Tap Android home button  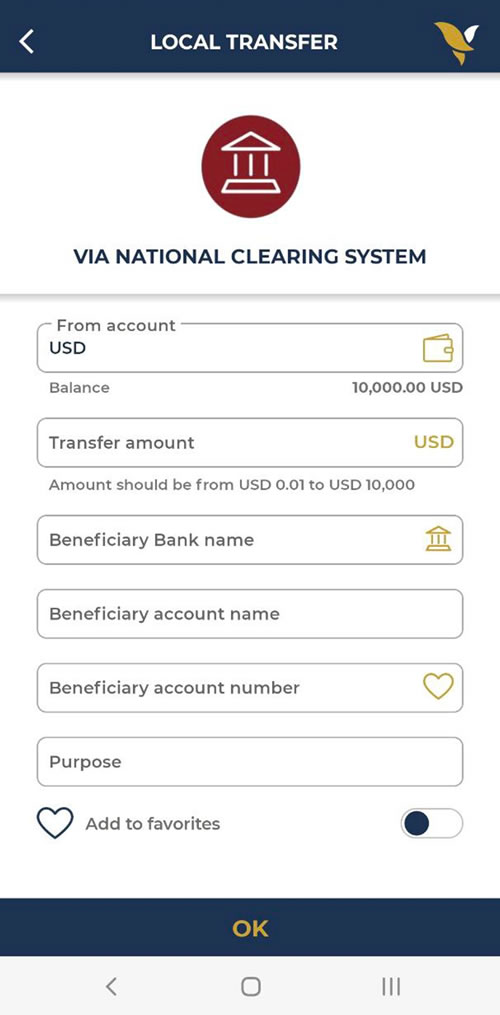251,987
